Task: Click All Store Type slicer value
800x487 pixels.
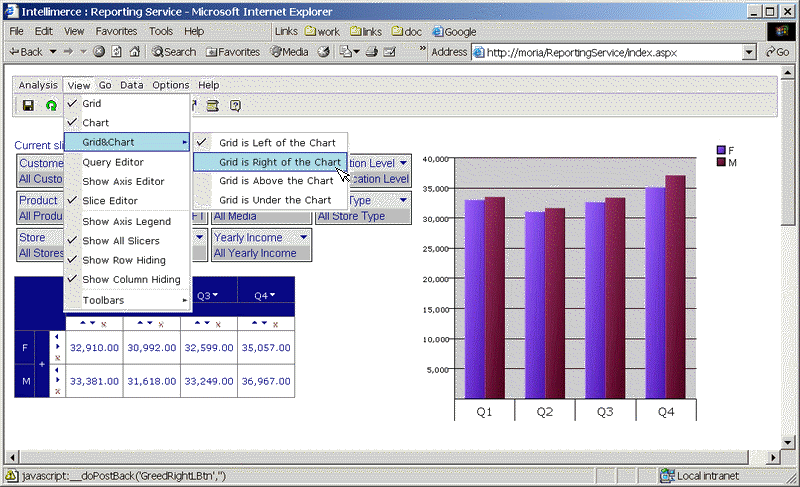Action: click(x=352, y=216)
